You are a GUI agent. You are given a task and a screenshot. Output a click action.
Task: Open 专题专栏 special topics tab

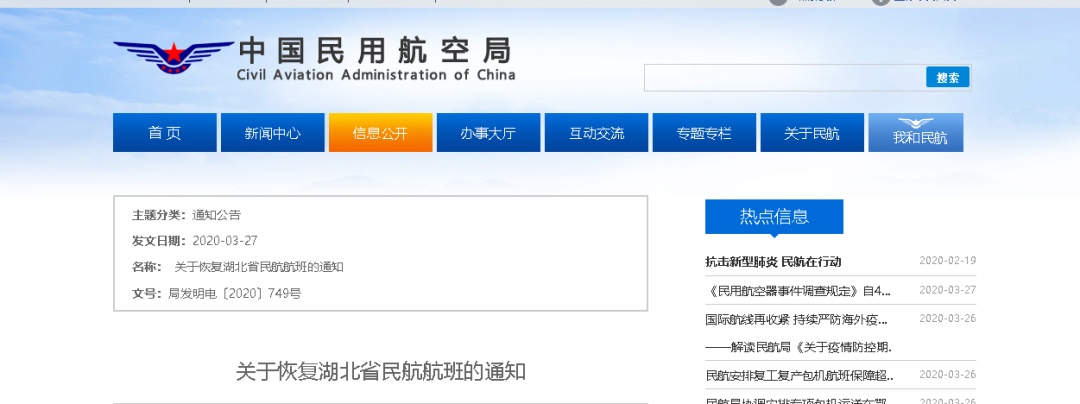click(x=704, y=133)
